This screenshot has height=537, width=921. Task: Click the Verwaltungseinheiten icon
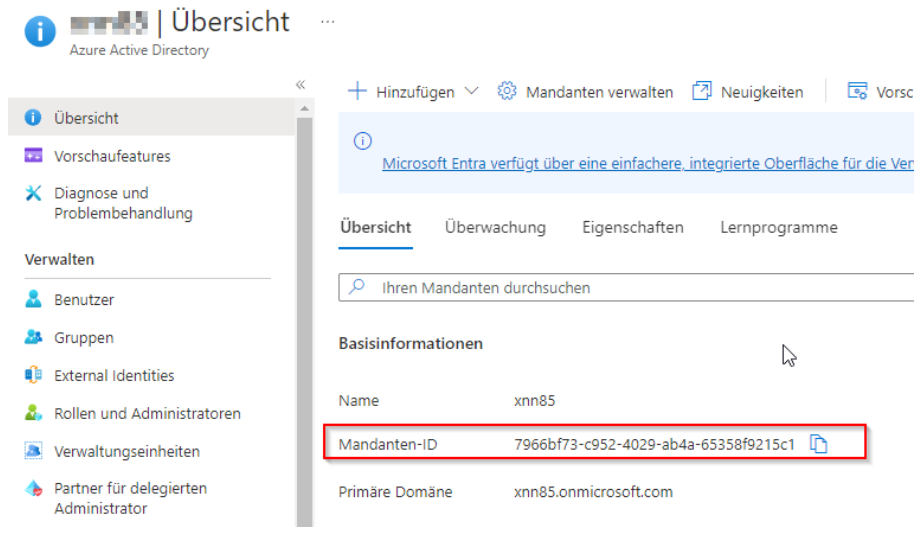pos(33,451)
